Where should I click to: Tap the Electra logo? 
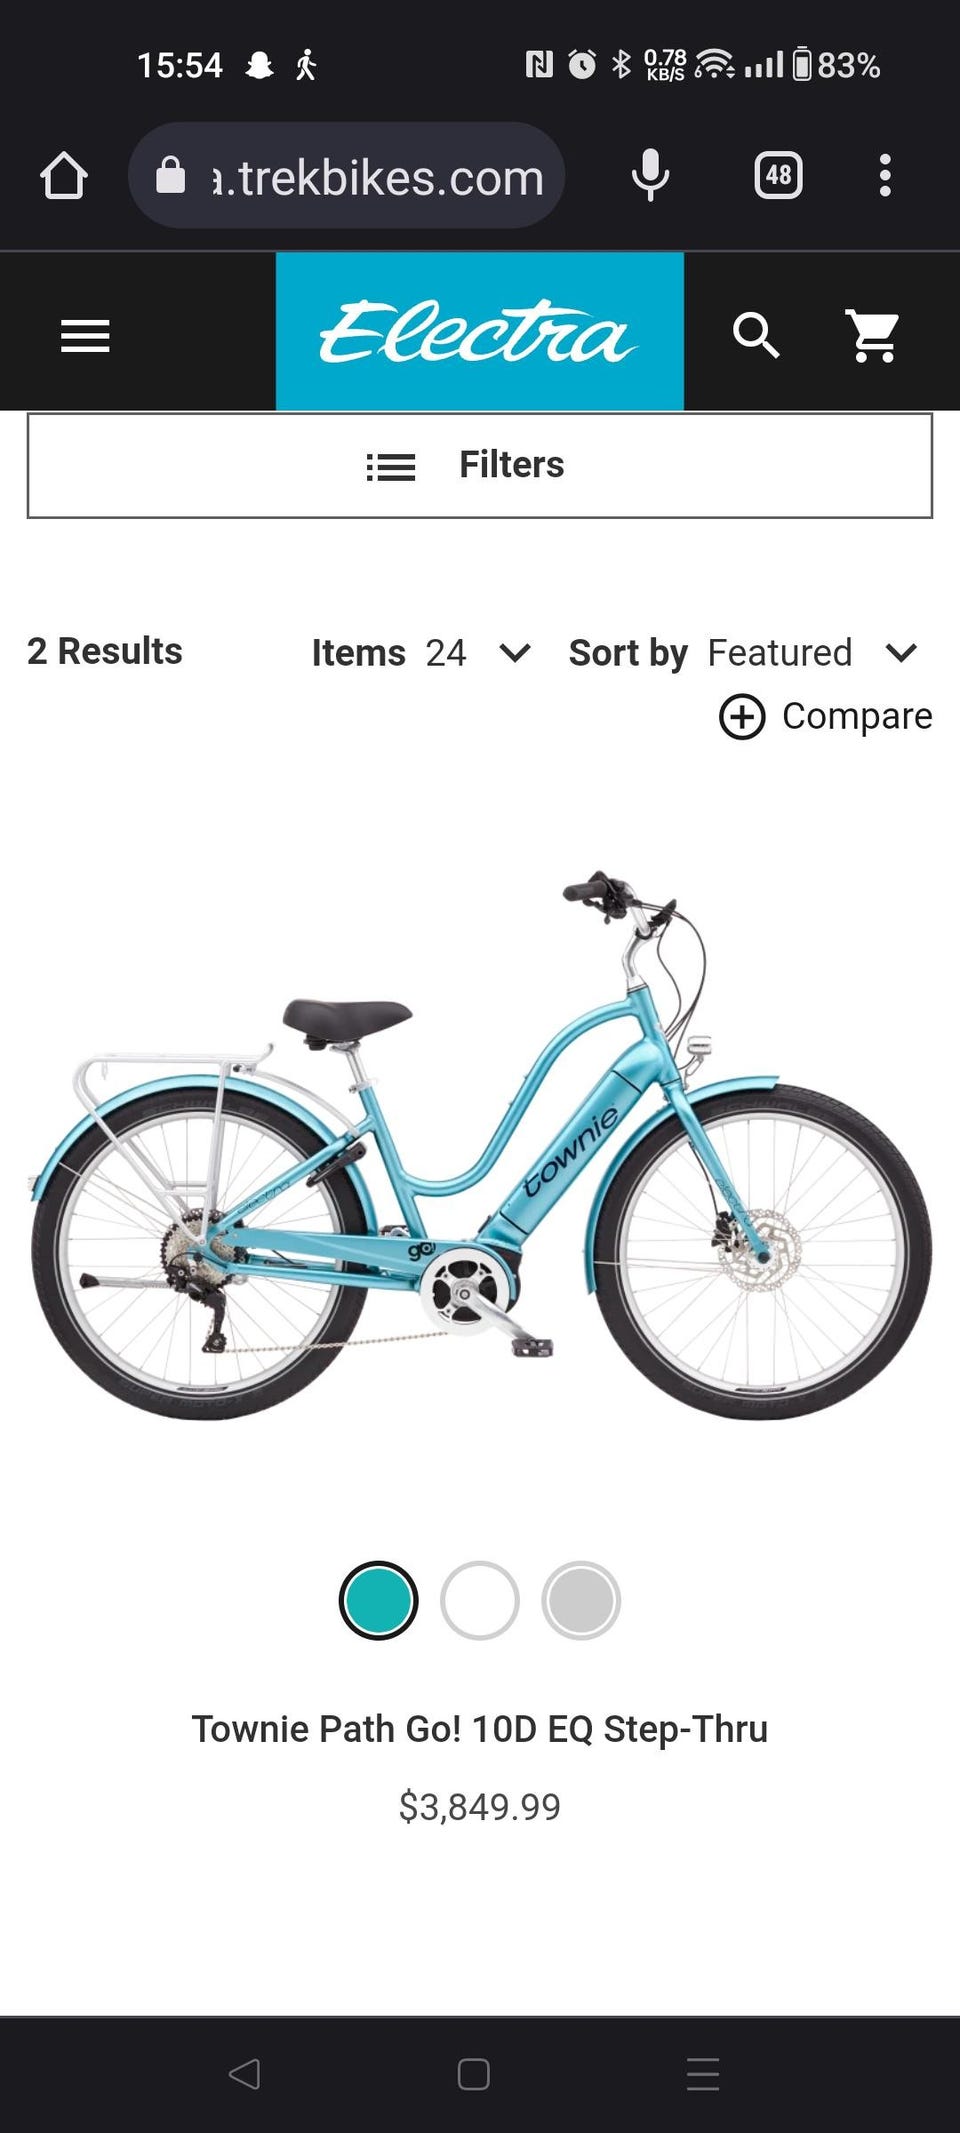point(480,331)
